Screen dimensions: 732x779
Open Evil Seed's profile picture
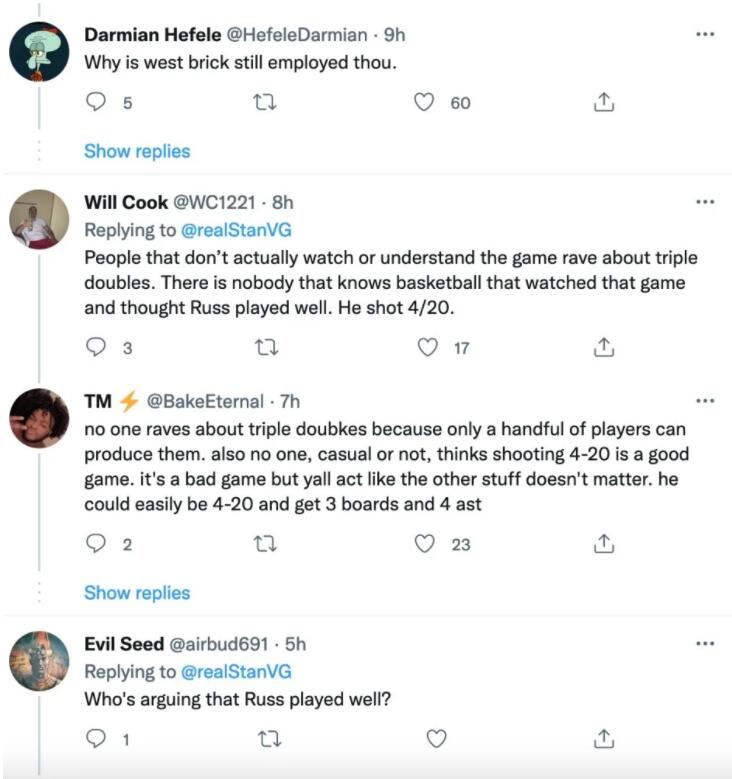pyautogui.click(x=39, y=660)
